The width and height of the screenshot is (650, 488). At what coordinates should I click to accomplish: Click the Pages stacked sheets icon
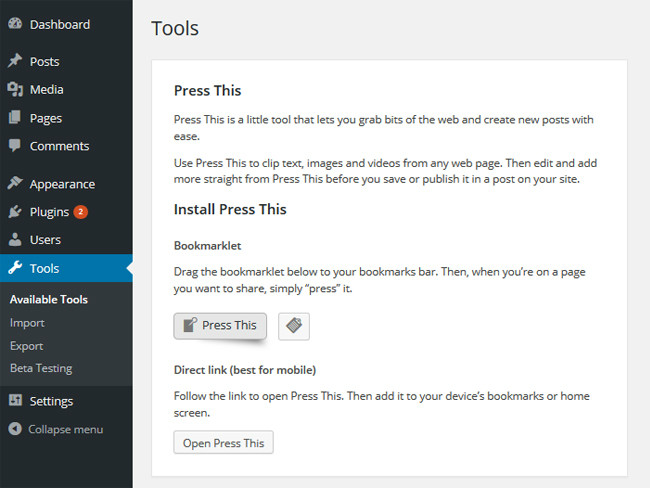tap(15, 117)
